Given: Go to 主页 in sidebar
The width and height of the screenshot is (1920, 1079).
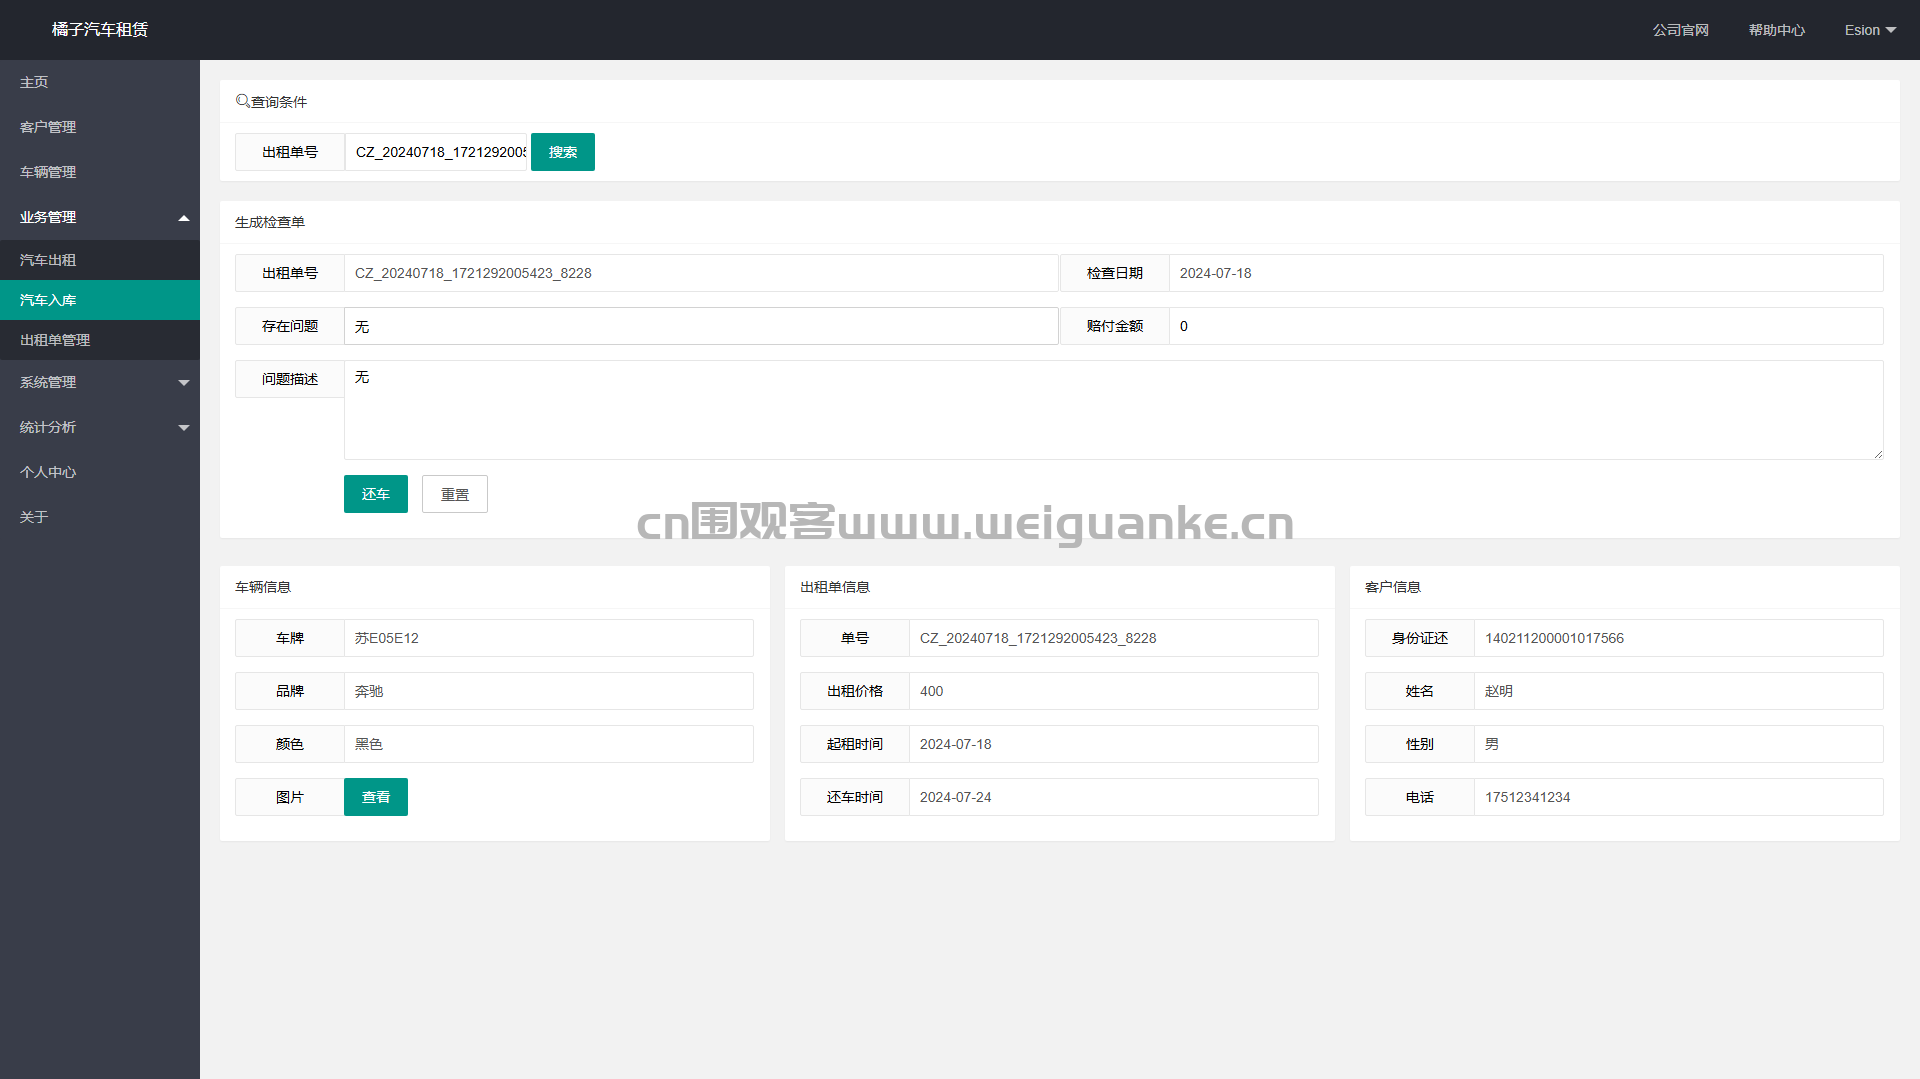Looking at the screenshot, I should tap(34, 82).
